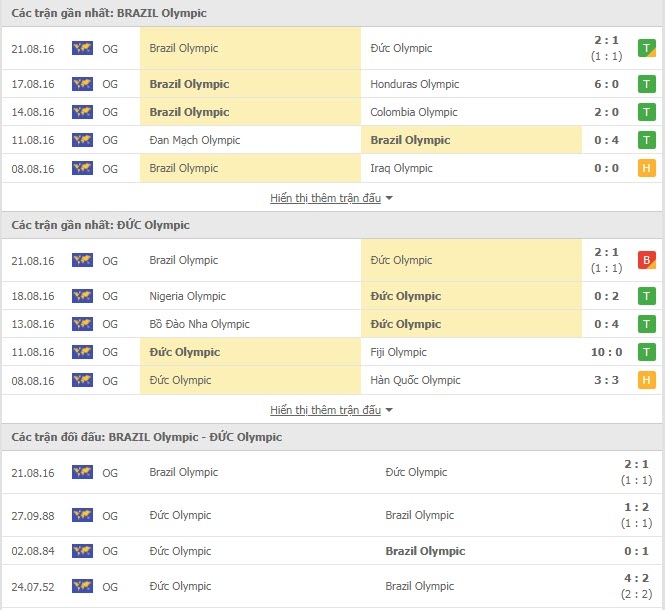Click the world flag icon on the 27.09.88 row
The width and height of the screenshot is (665, 610).
(82, 515)
